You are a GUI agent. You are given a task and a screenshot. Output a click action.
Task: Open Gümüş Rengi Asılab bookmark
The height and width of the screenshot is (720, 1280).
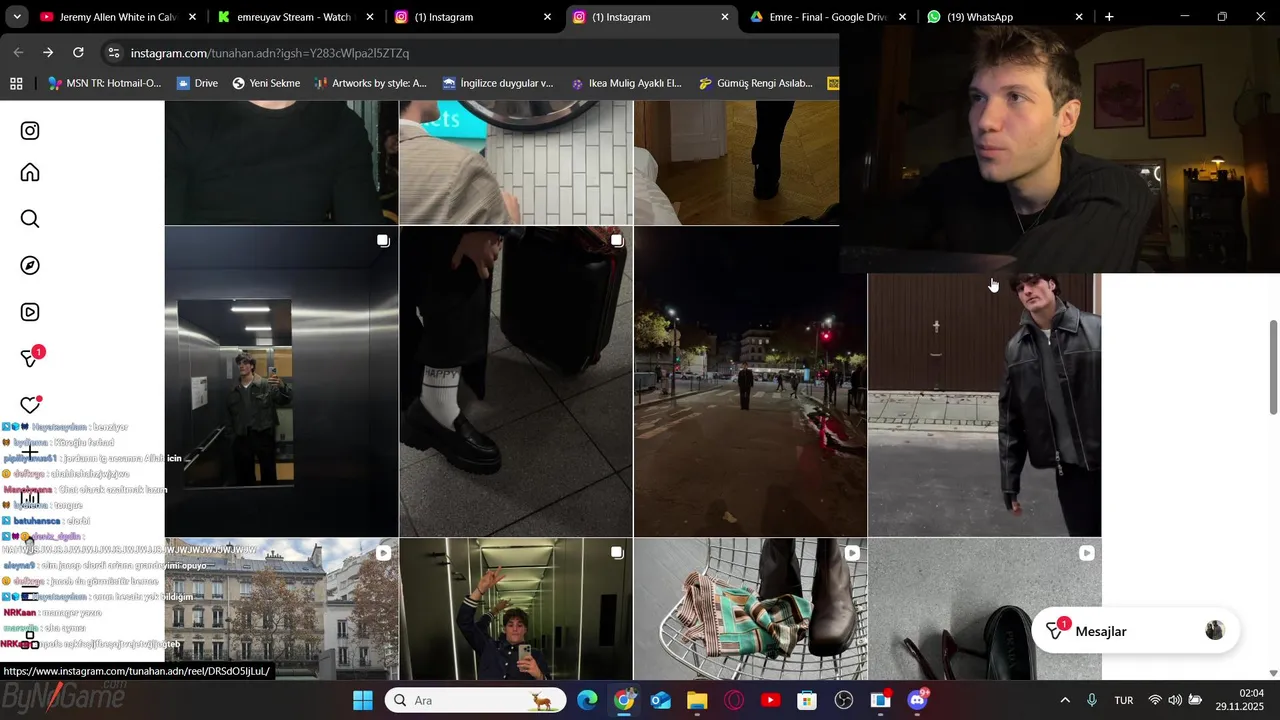click(755, 84)
